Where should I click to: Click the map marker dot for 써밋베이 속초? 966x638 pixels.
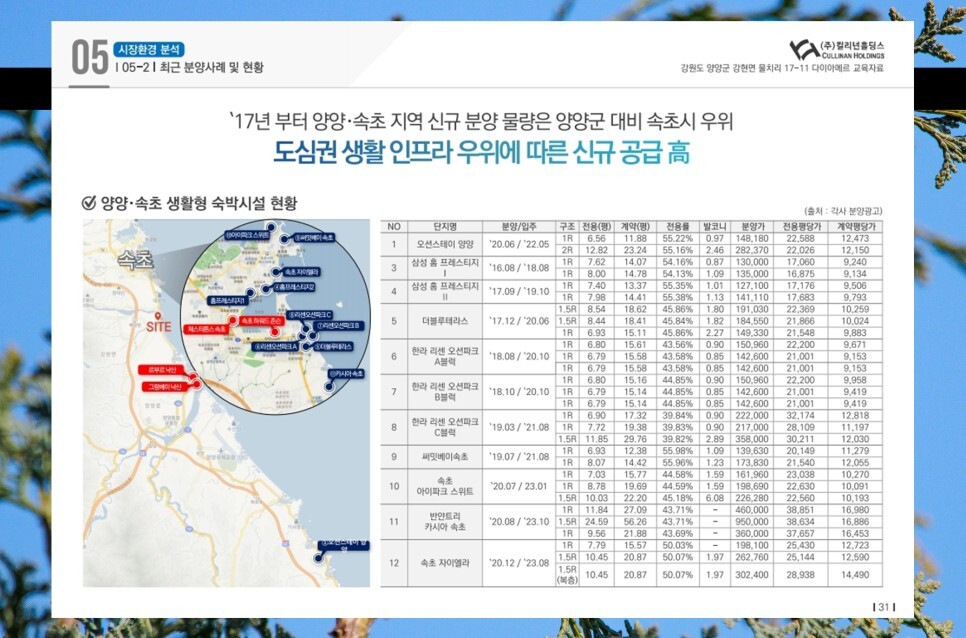(284, 239)
